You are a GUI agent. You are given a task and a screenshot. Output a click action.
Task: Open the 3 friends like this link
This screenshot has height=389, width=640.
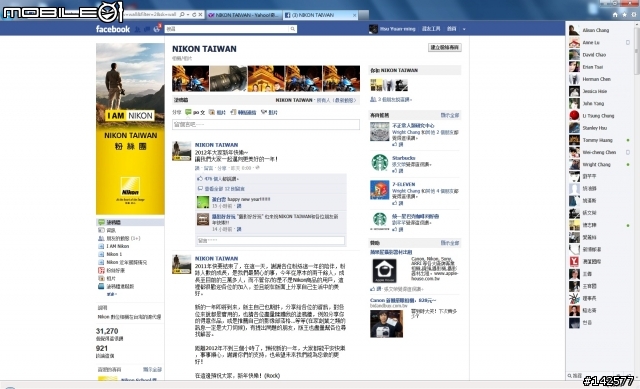click(394, 100)
